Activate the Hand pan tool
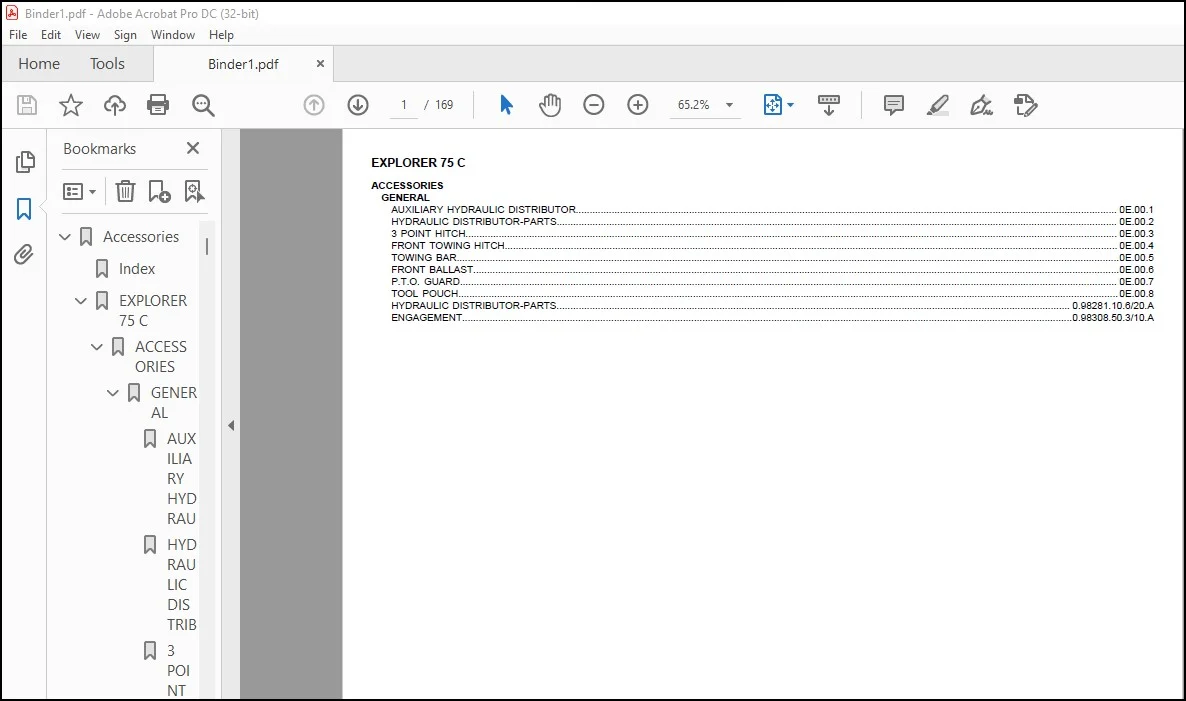 pos(550,105)
